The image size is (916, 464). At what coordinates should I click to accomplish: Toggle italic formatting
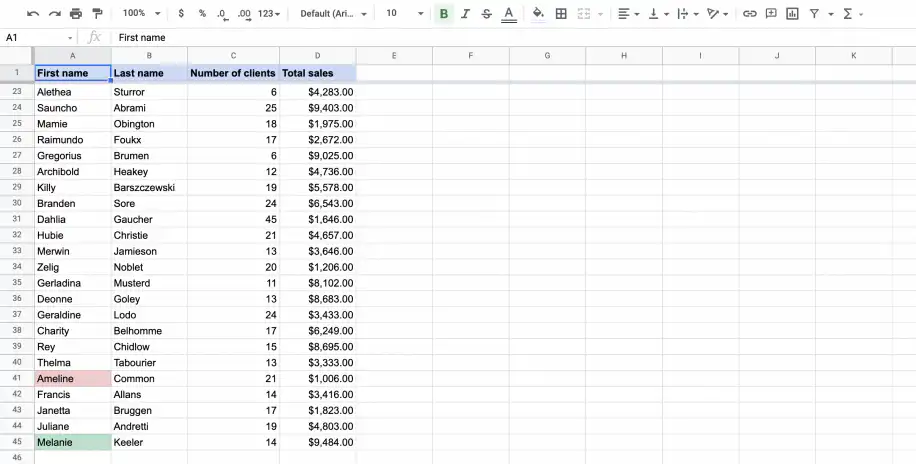tap(465, 13)
